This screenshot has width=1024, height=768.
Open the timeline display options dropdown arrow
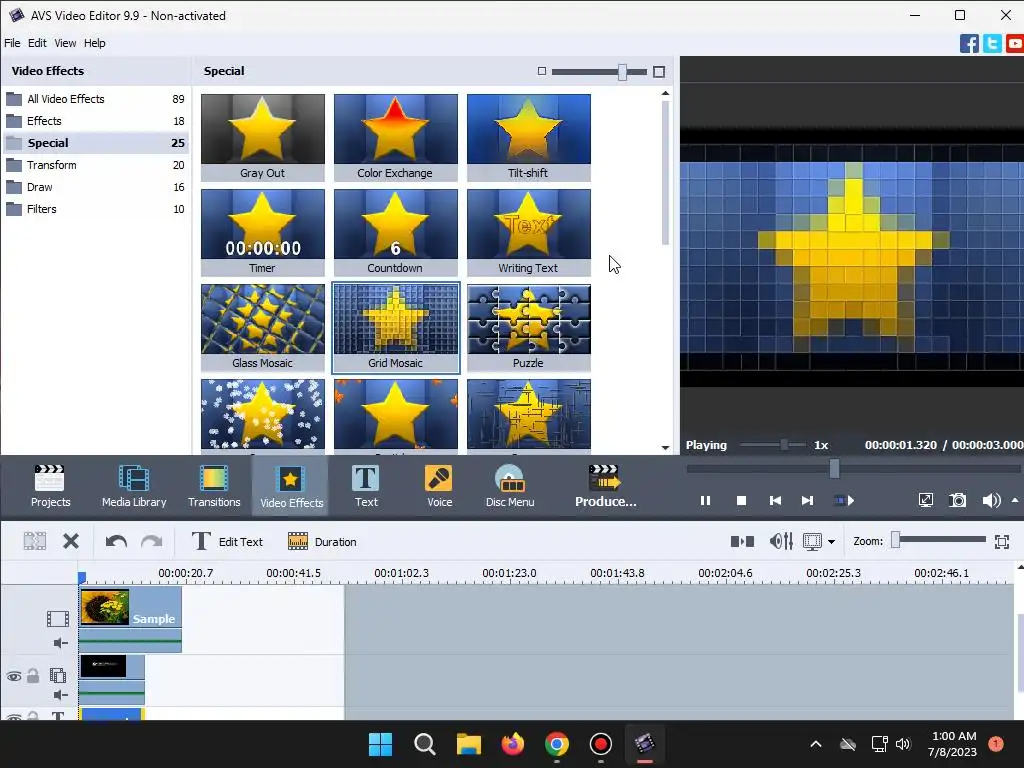[831, 541]
